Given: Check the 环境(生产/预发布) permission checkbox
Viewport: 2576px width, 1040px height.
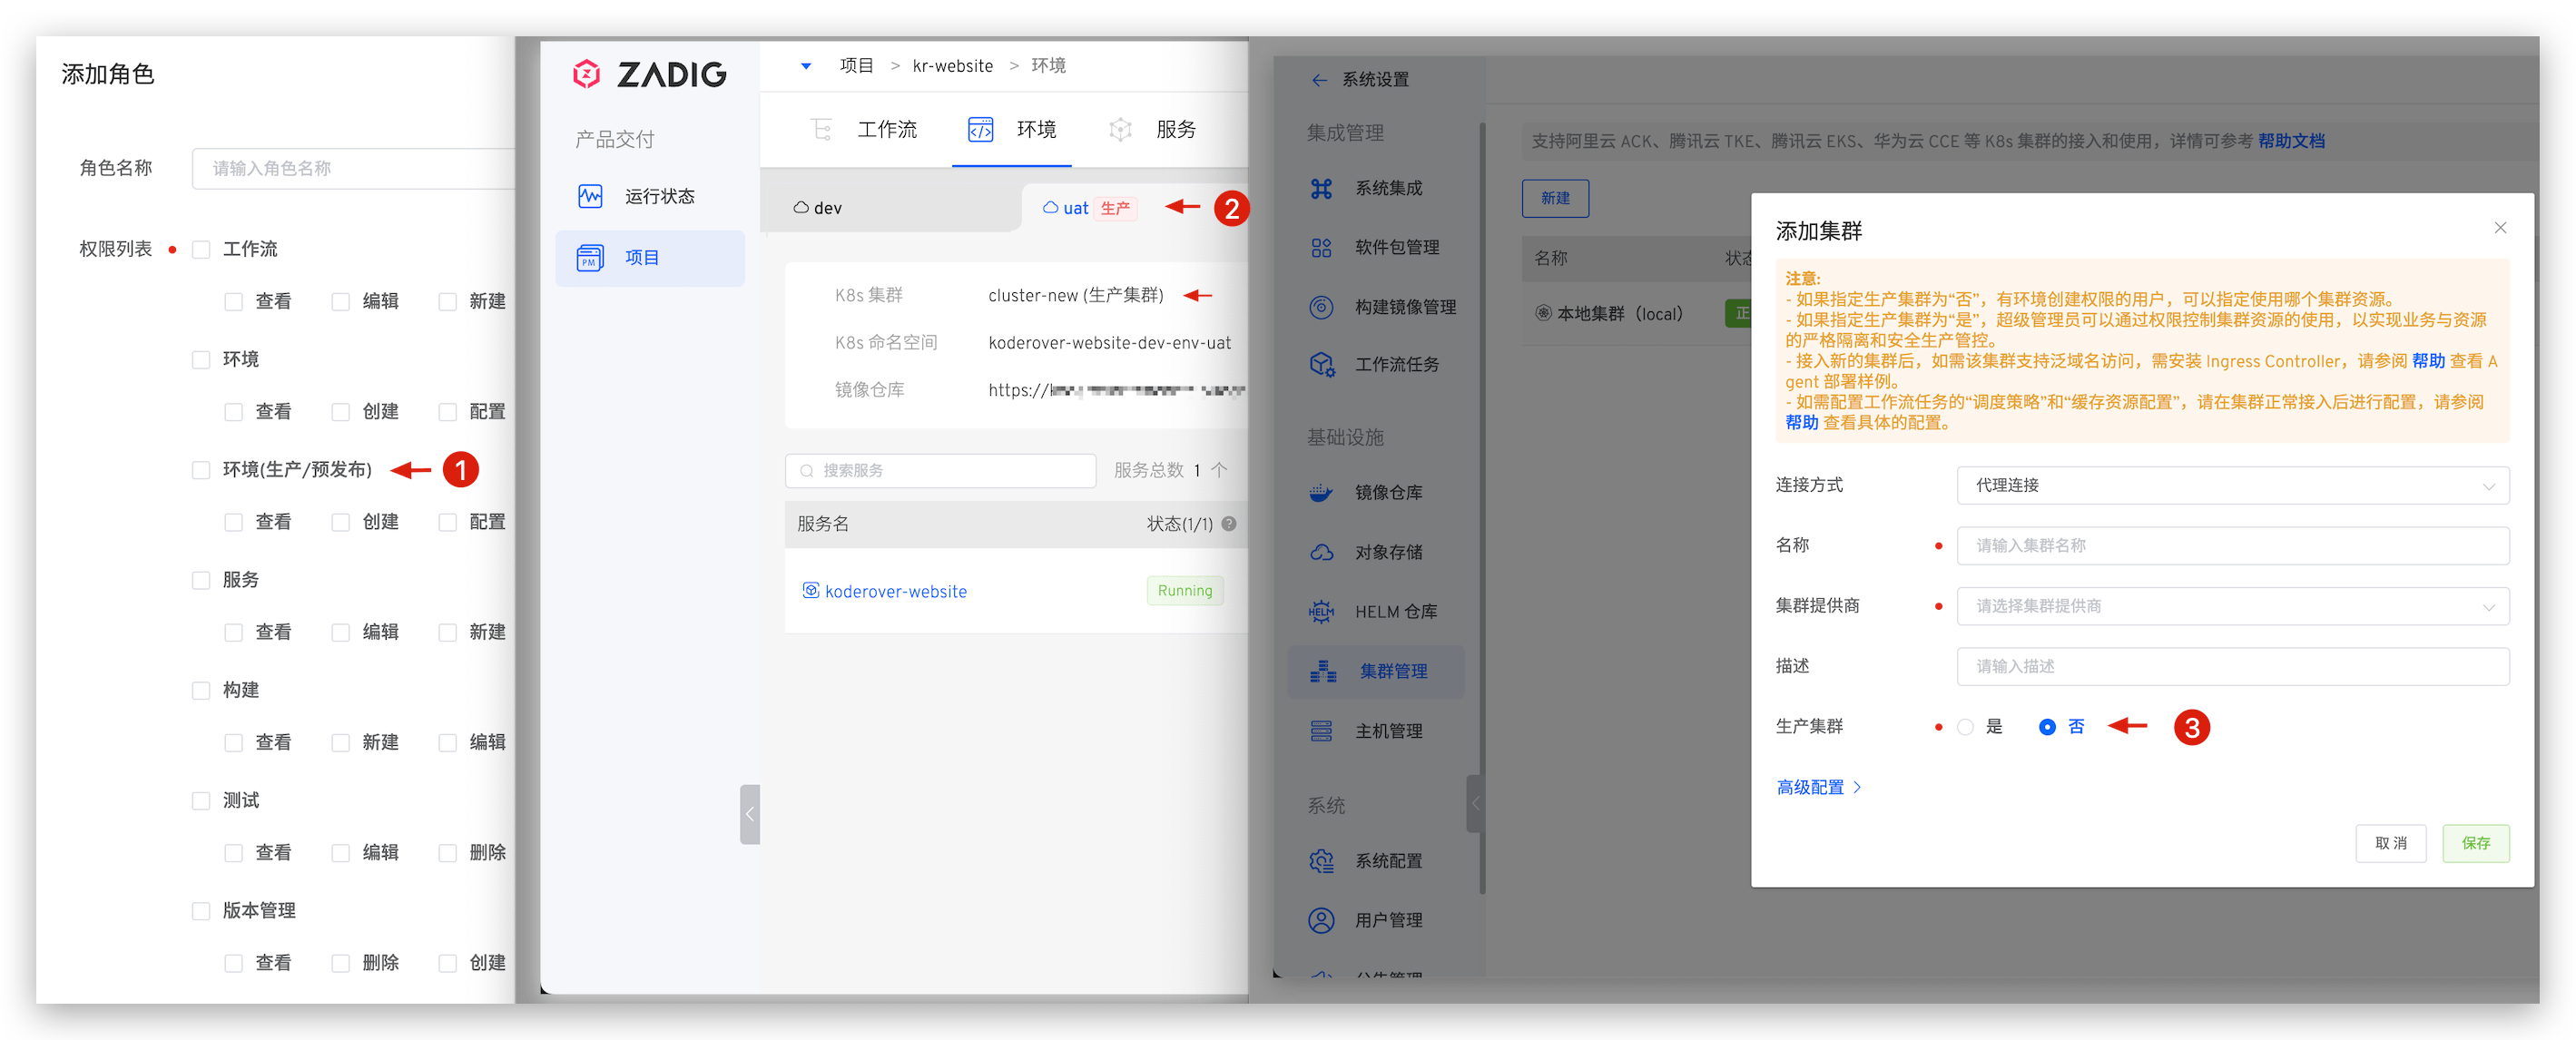Looking at the screenshot, I should (200, 468).
